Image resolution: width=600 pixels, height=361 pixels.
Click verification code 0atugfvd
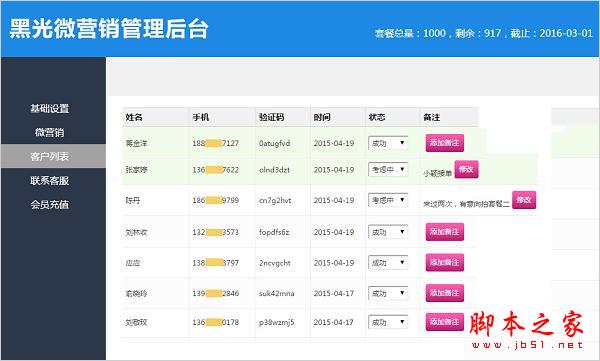point(274,144)
